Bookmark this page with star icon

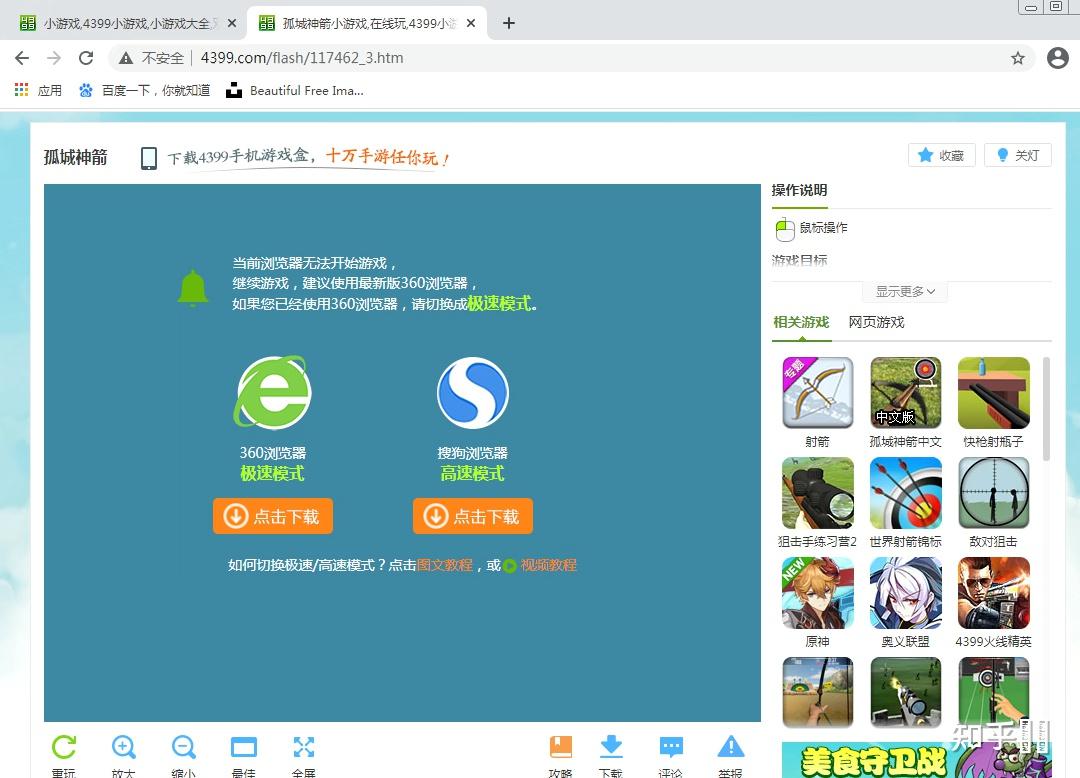pyautogui.click(x=1017, y=59)
